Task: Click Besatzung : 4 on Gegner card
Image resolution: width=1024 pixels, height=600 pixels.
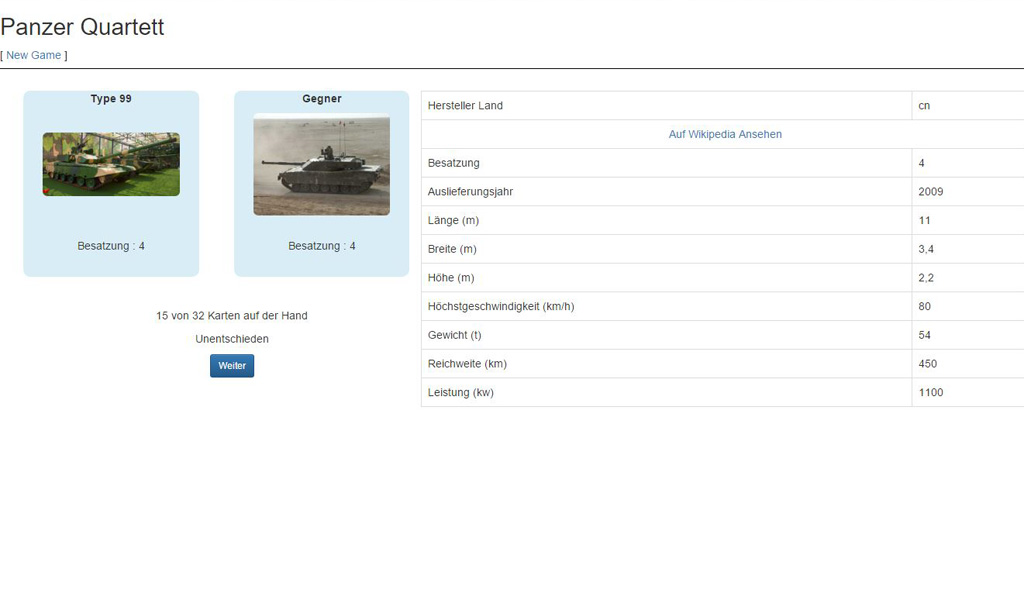Action: point(322,246)
